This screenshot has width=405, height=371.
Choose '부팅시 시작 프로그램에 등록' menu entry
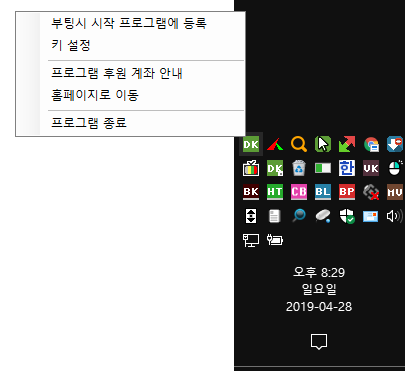(x=130, y=23)
